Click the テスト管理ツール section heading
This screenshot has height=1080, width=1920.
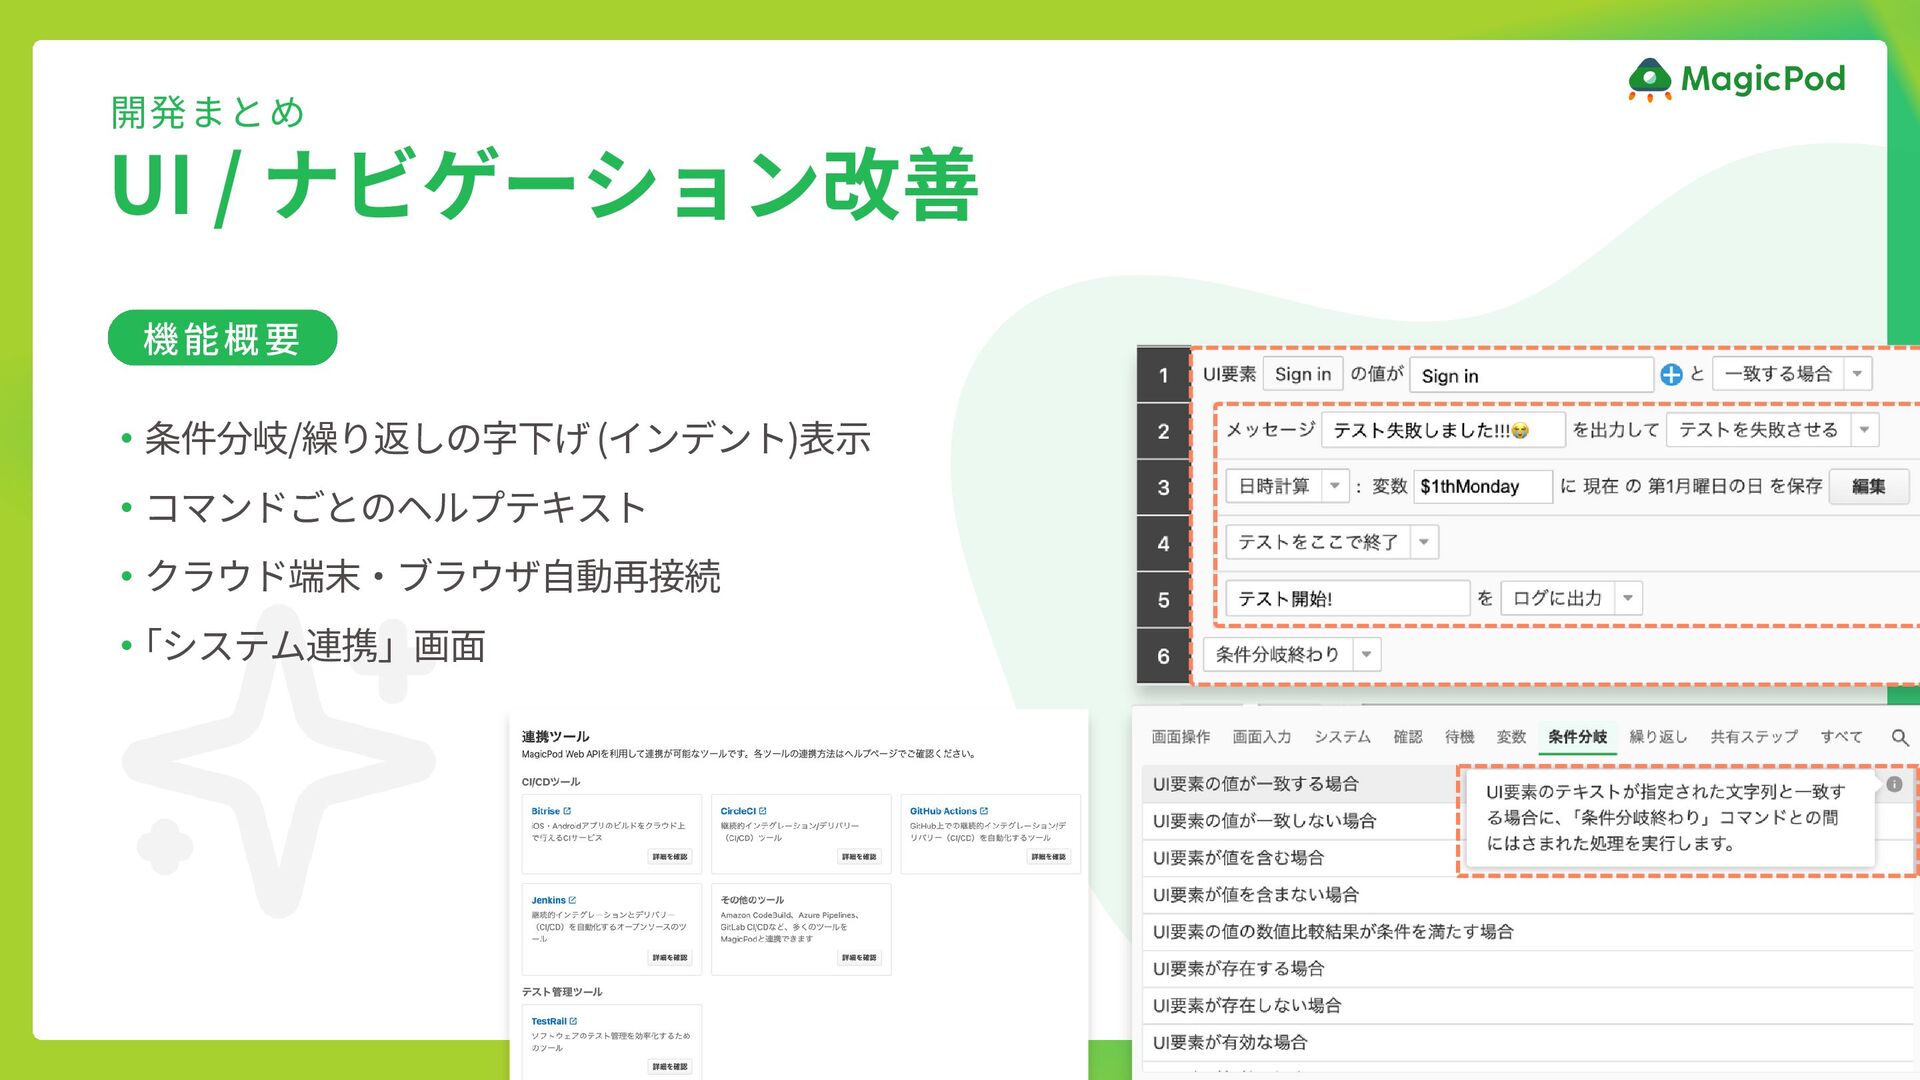[x=562, y=992]
